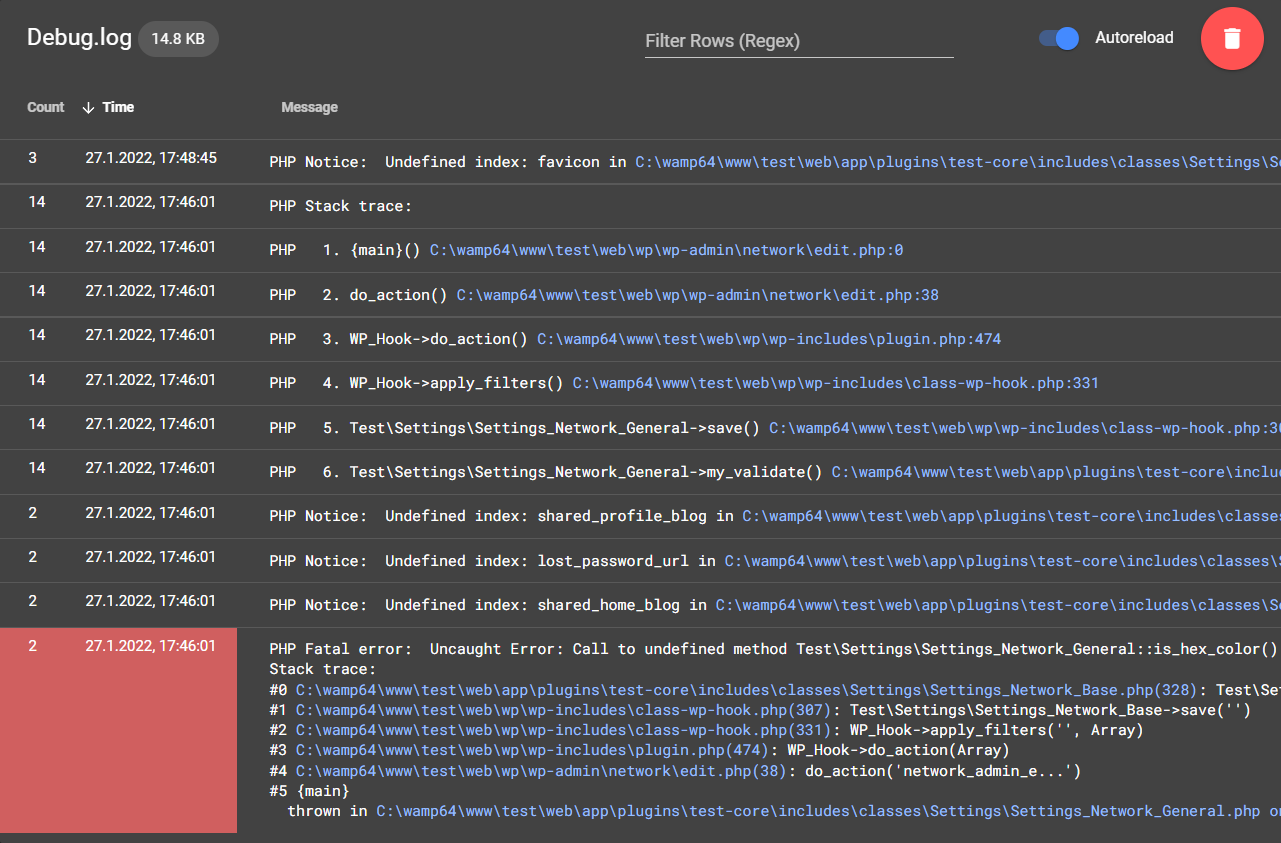Viewport: 1281px width, 843px height.
Task: Open the class-wp-hook.php:331 link in row 4
Action: (836, 383)
